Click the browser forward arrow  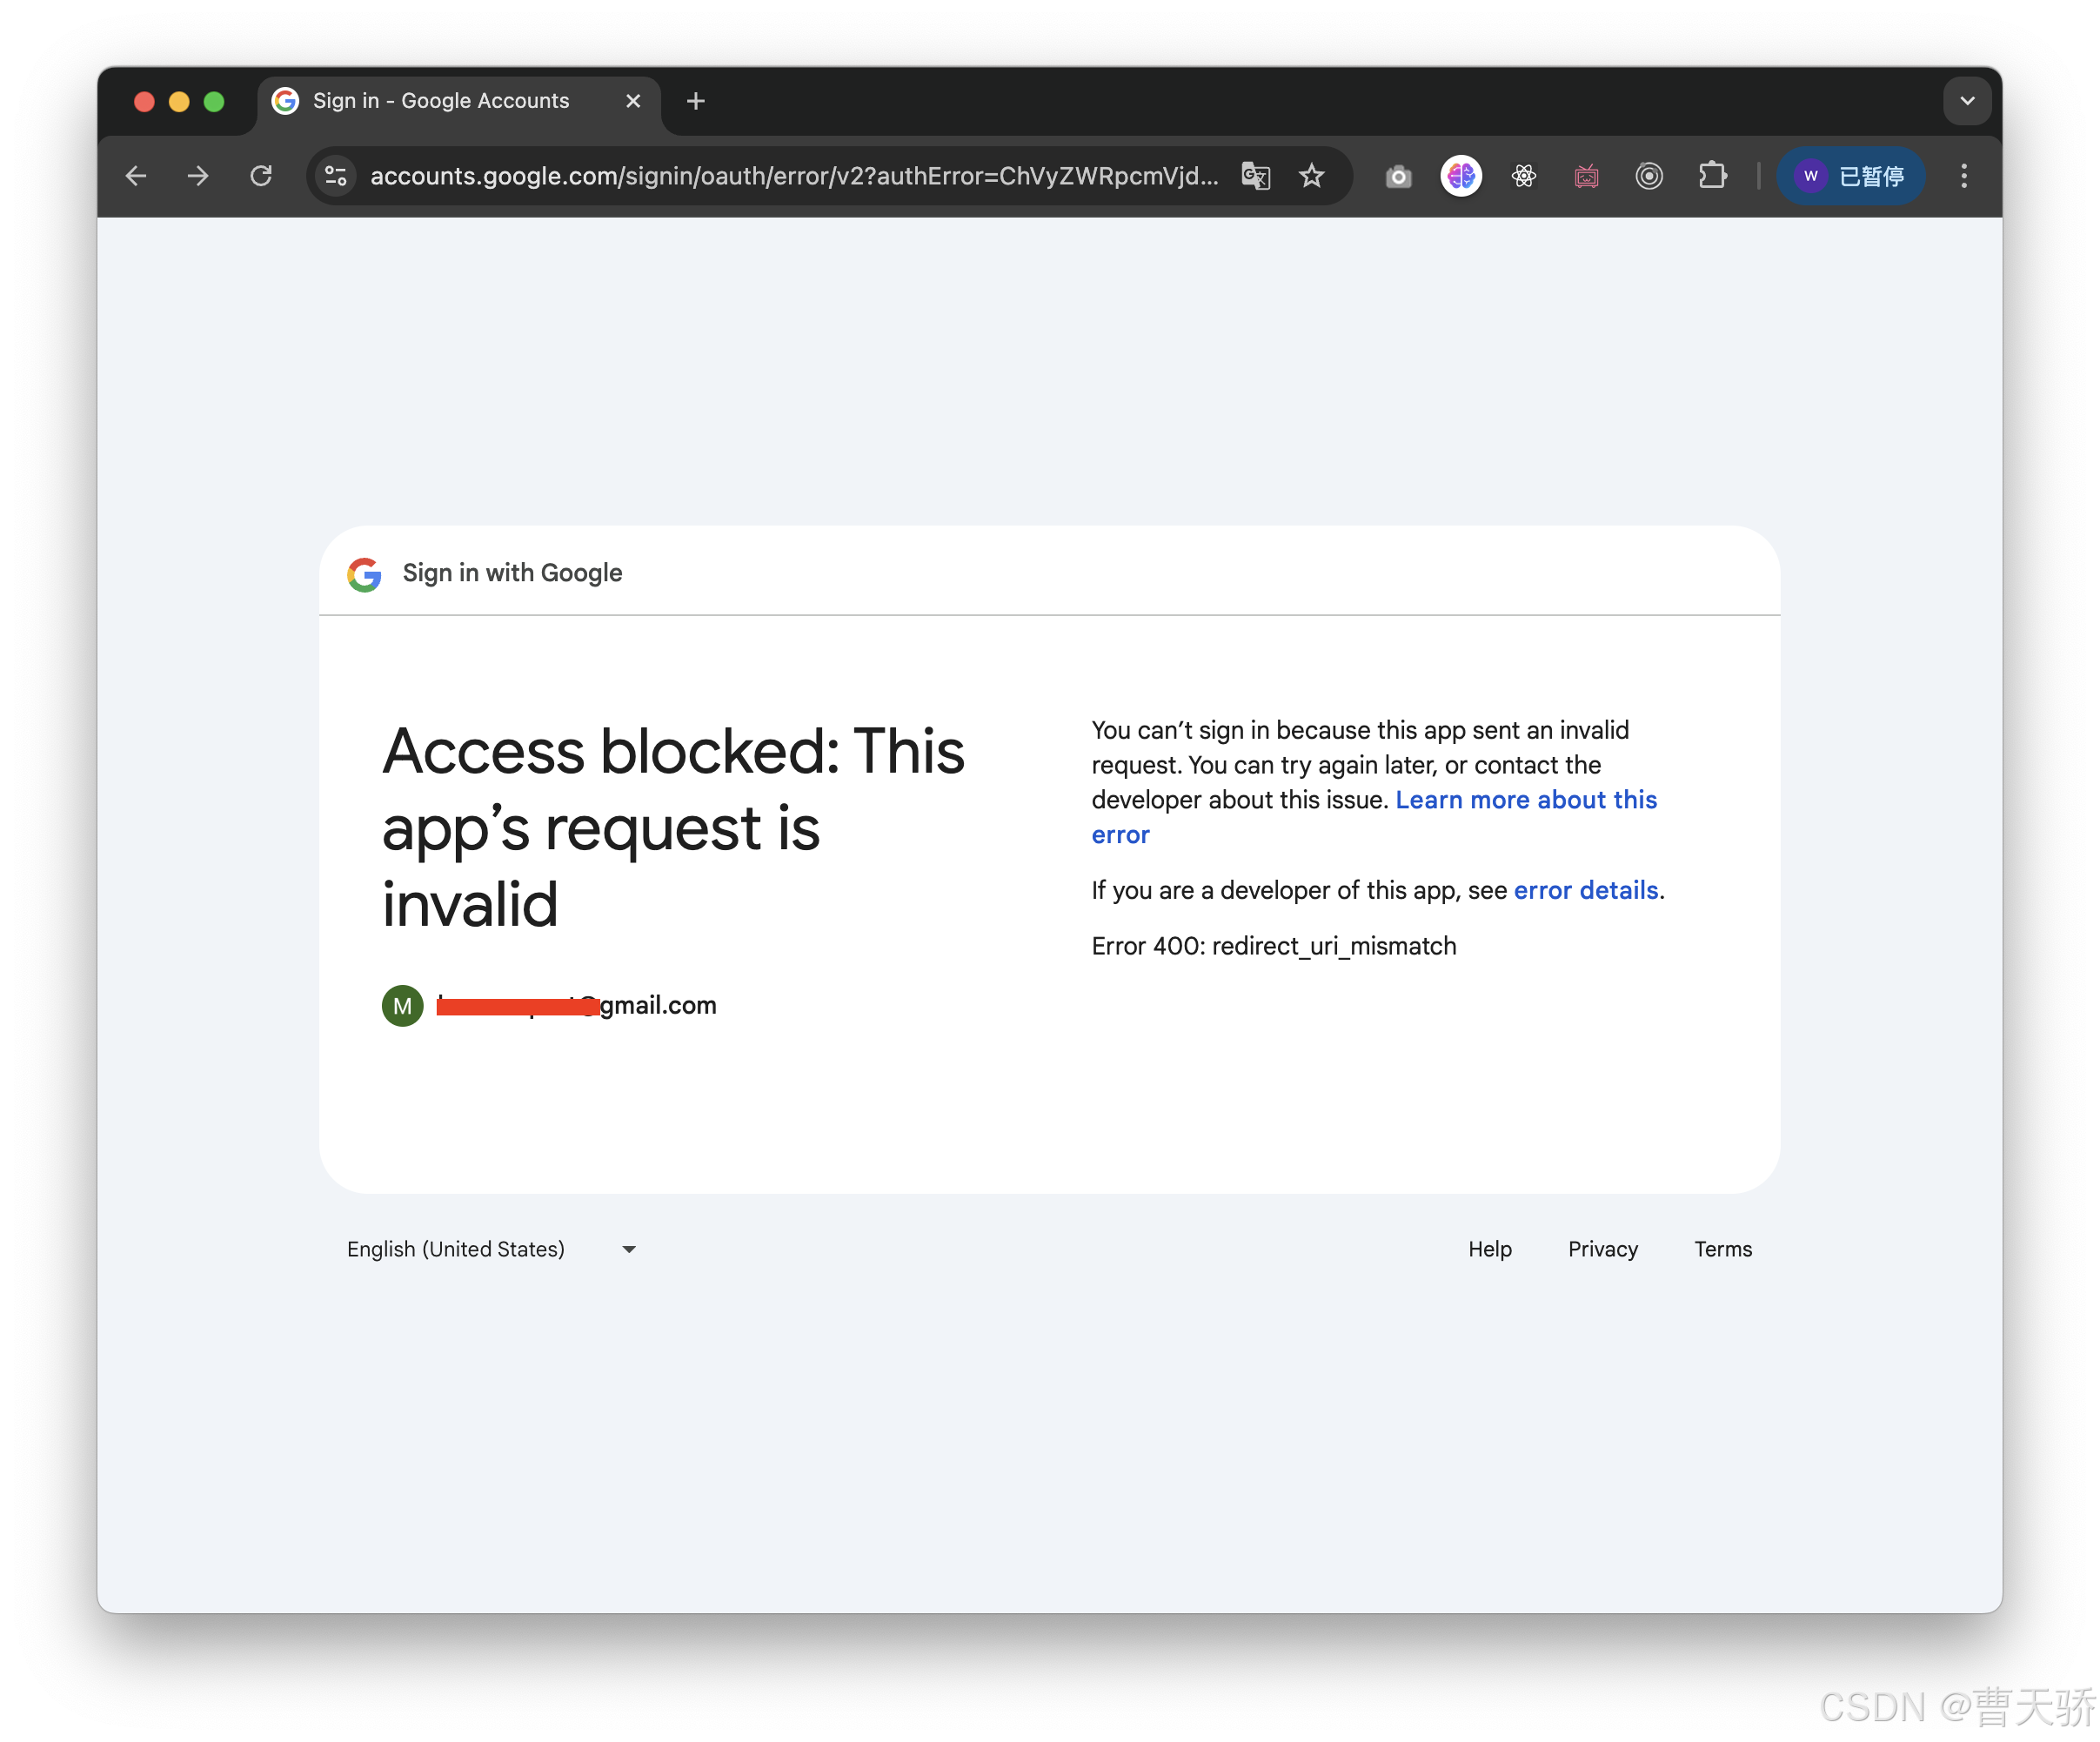(x=198, y=176)
